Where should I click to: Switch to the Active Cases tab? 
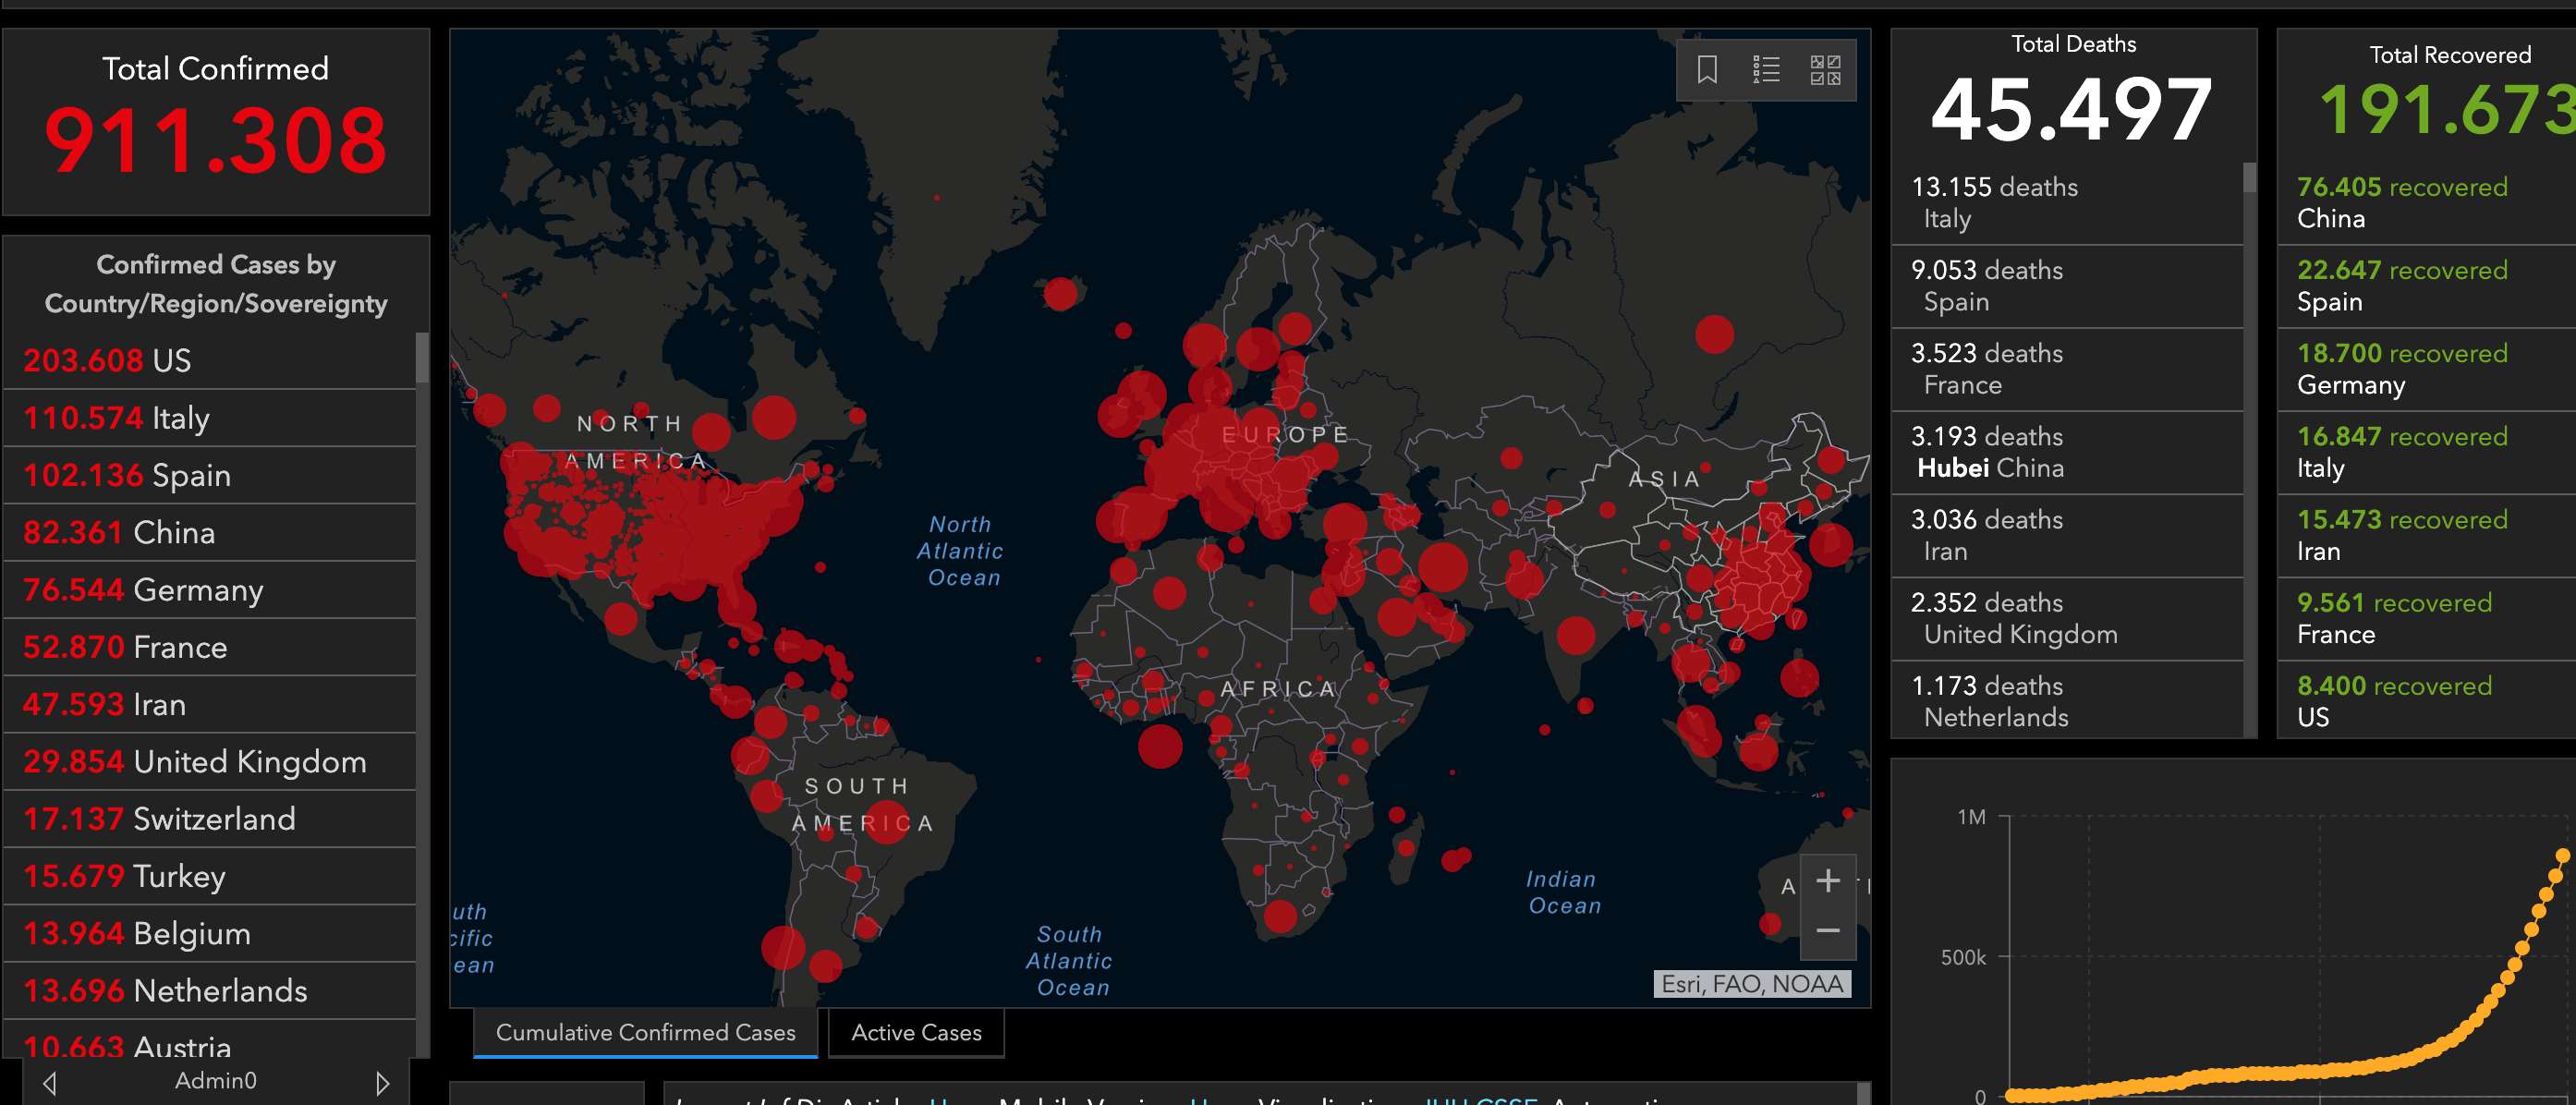(916, 1032)
